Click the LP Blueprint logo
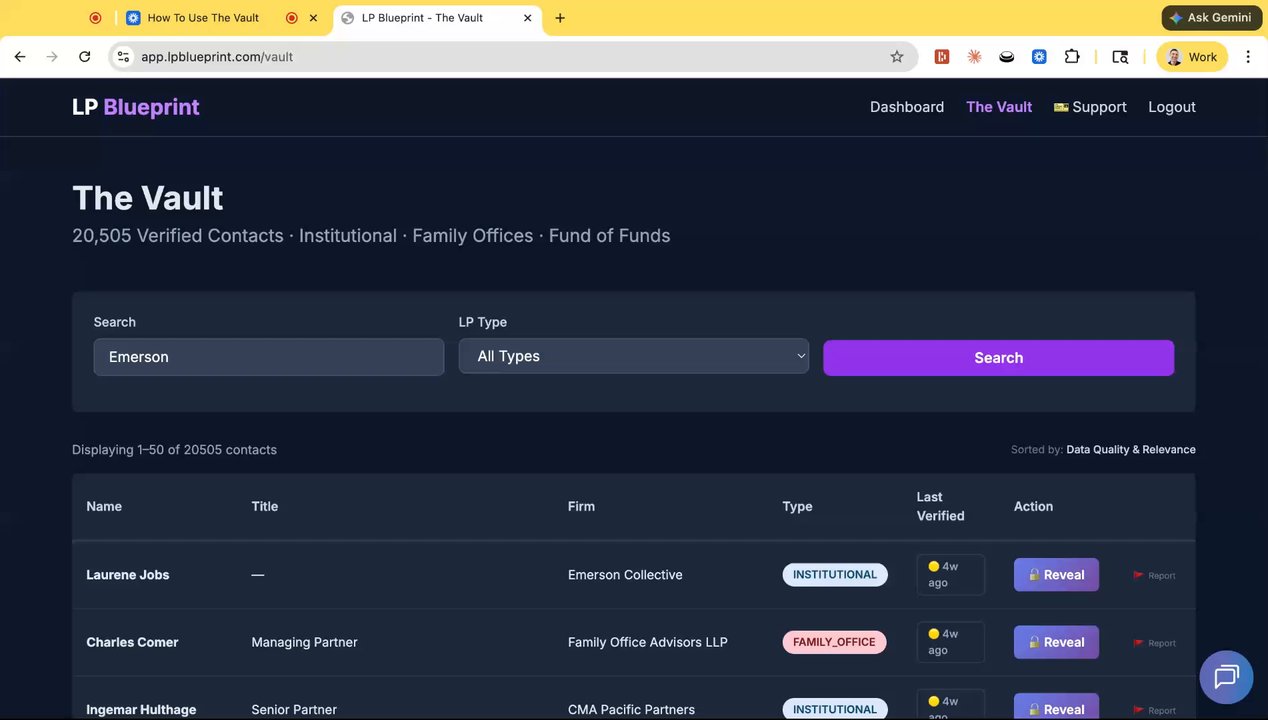Image resolution: width=1268 pixels, height=720 pixels. 136,107
